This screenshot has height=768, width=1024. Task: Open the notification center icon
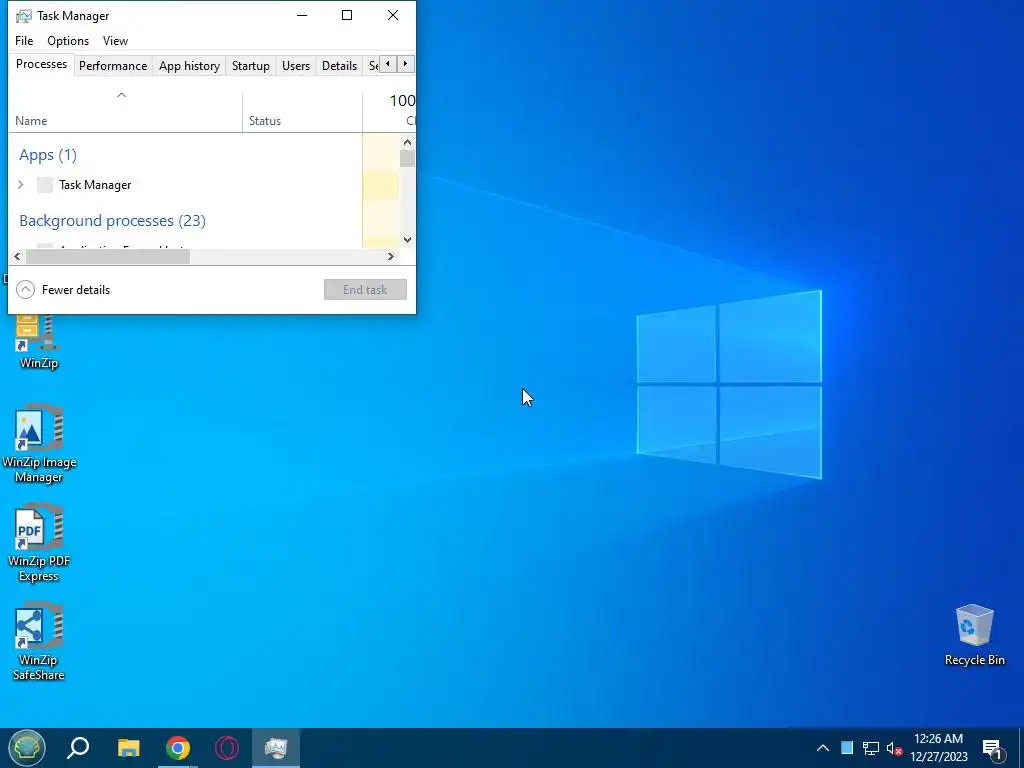click(992, 749)
